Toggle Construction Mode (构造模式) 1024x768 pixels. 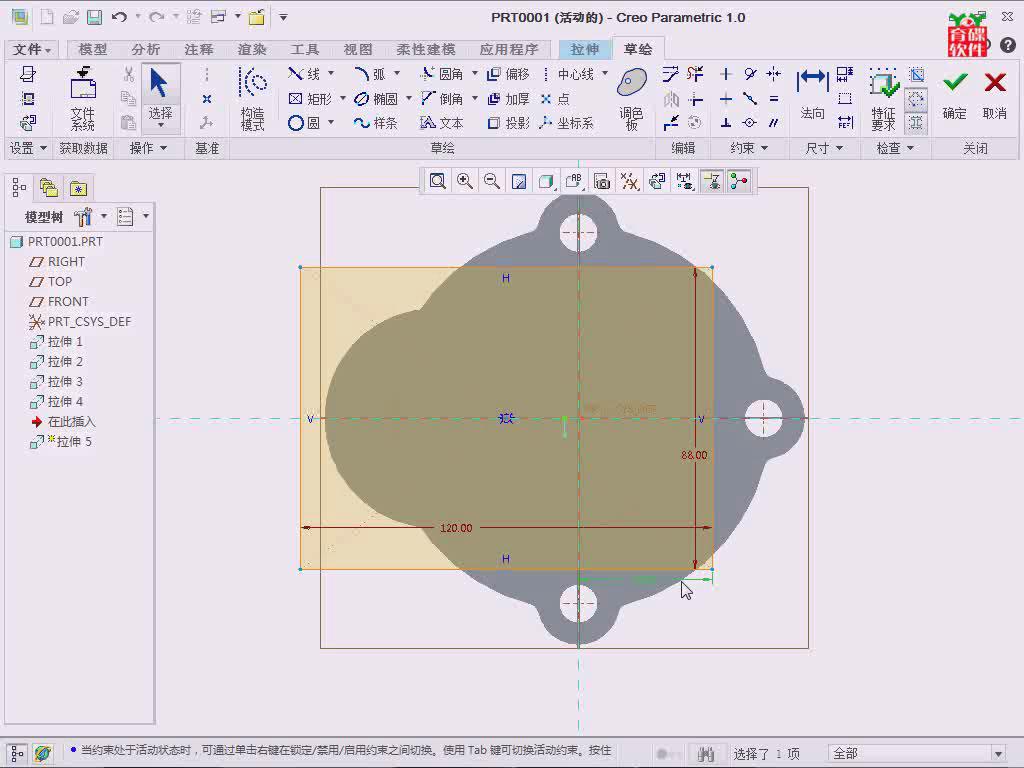click(x=253, y=99)
